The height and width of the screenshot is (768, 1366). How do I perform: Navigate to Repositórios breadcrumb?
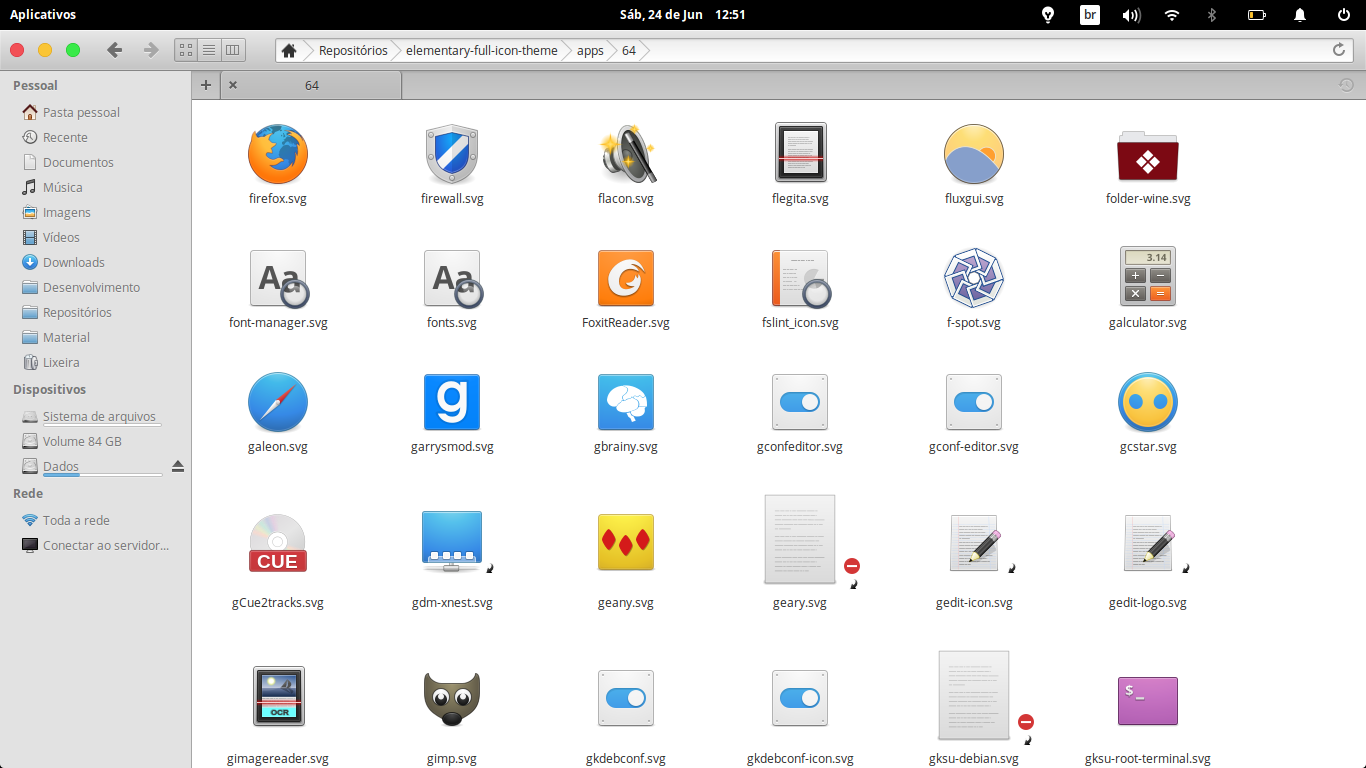tap(353, 50)
